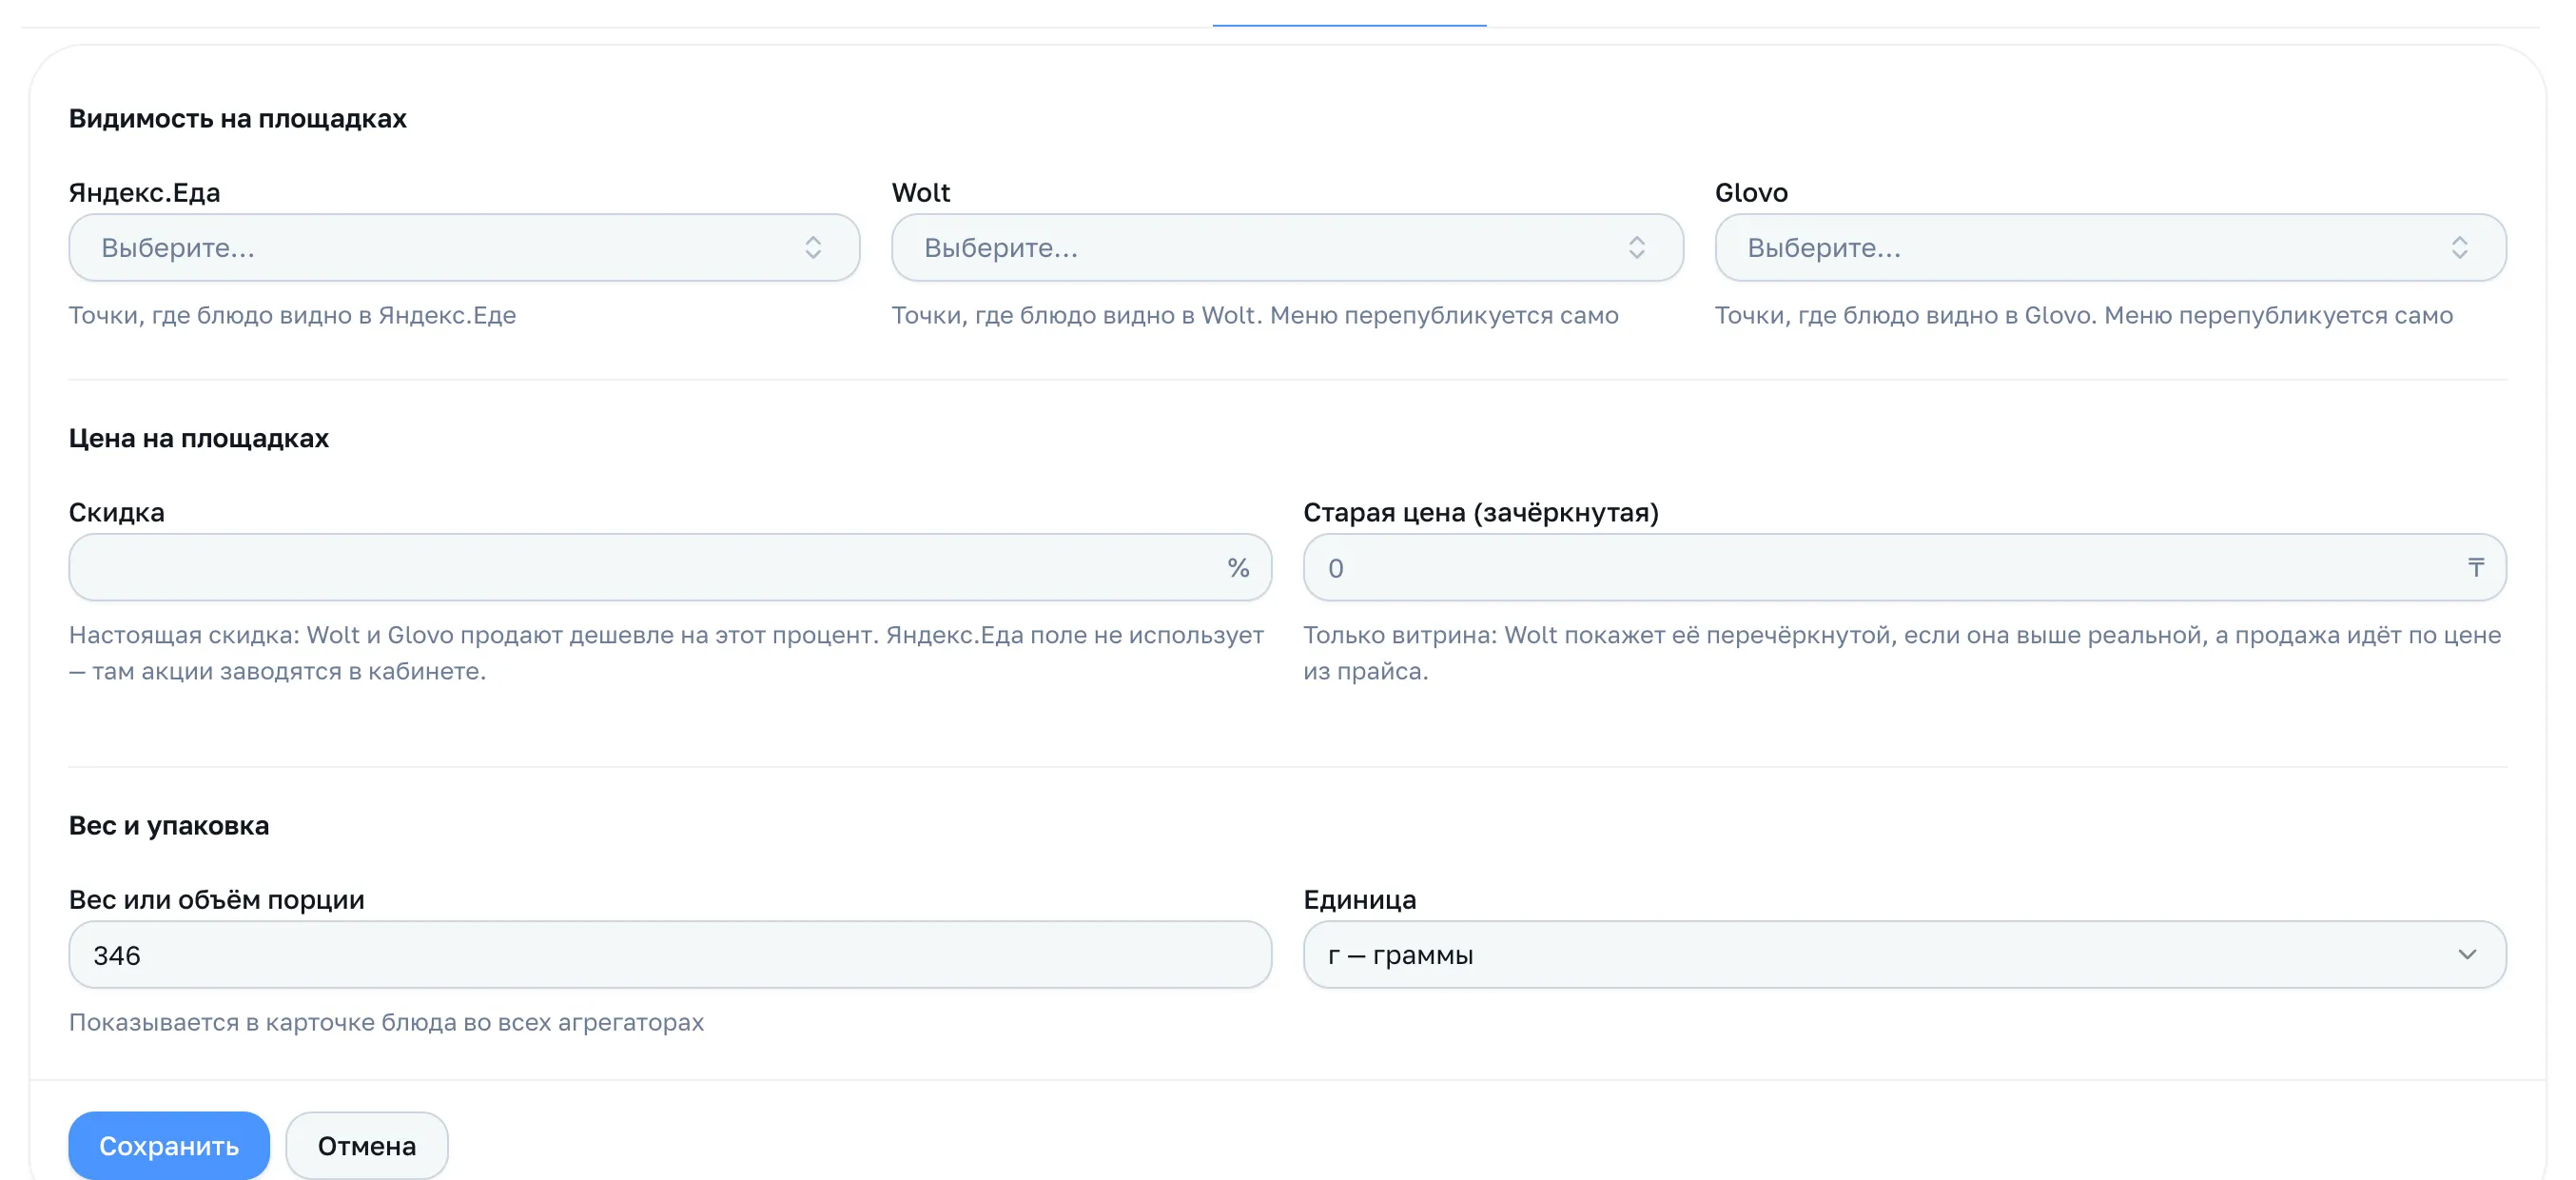
Task: Click the Скидка field label
Action: [x=117, y=512]
